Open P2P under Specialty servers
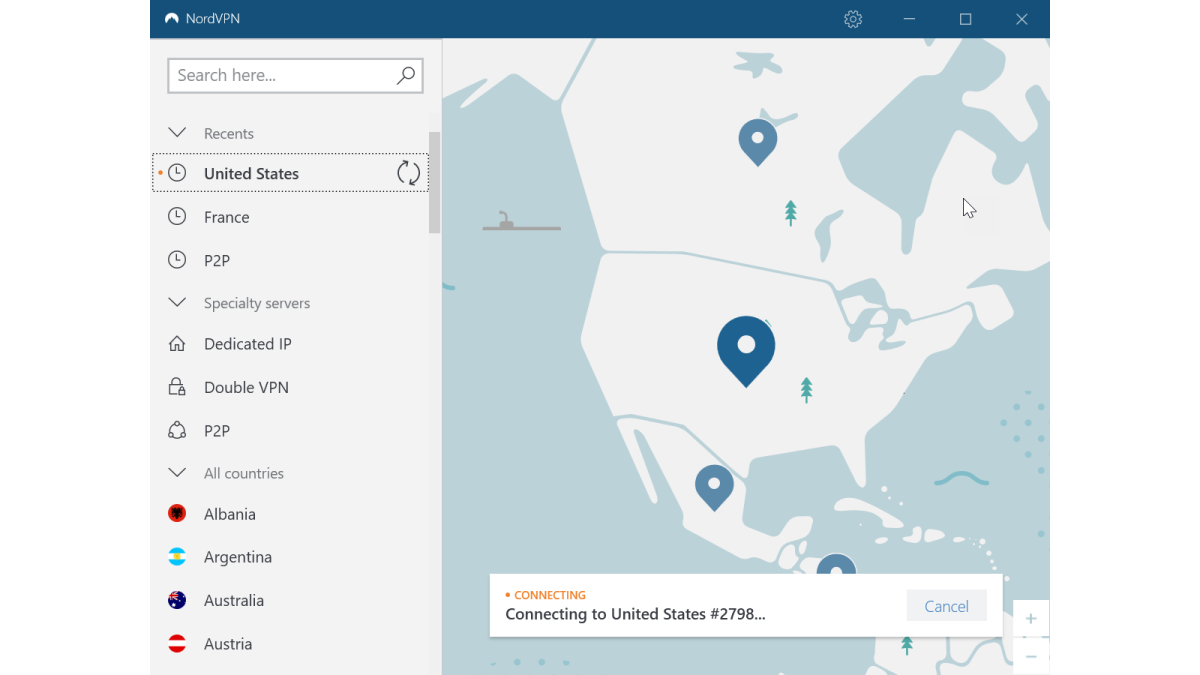Image resolution: width=1200 pixels, height=675 pixels. pyautogui.click(x=290, y=430)
